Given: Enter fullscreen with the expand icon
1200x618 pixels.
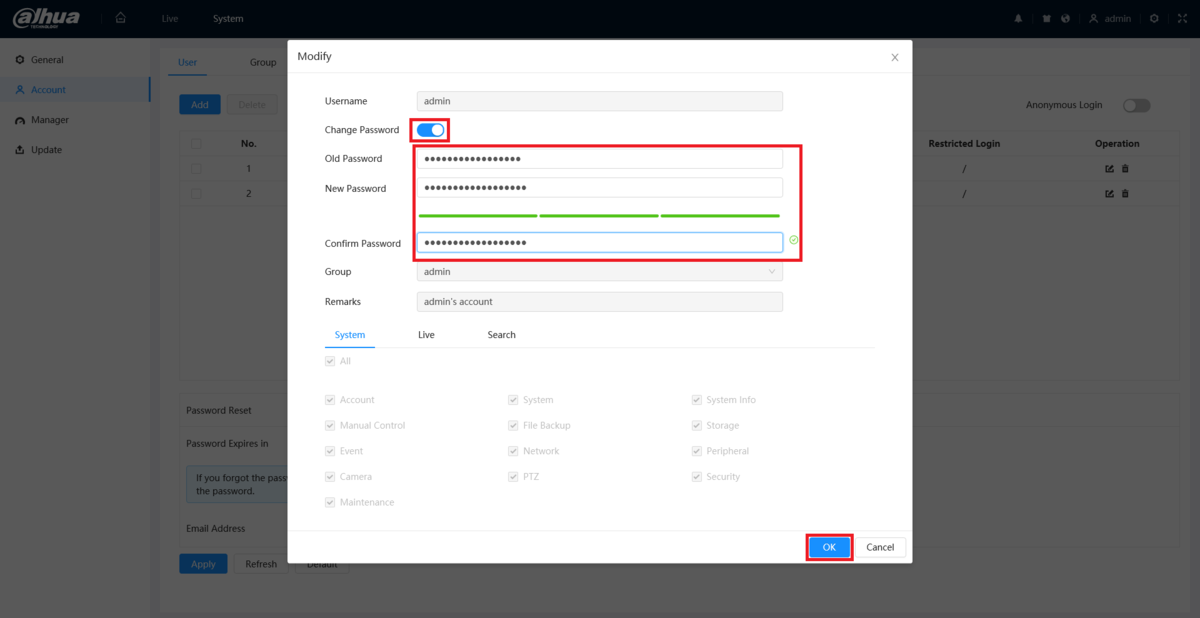Looking at the screenshot, I should tap(1181, 18).
